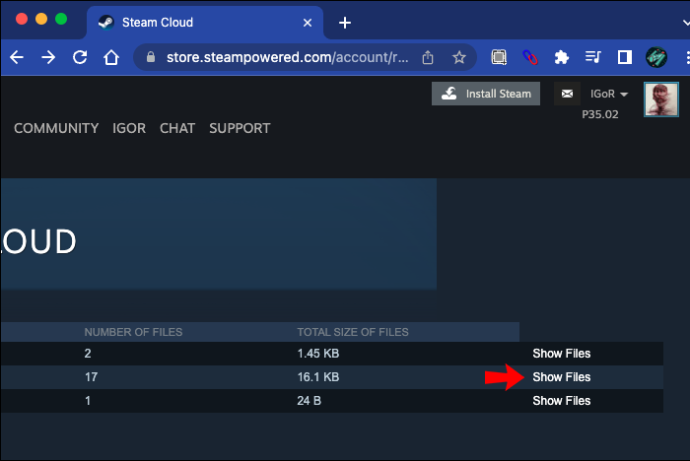690x461 pixels.
Task: Open the IGOR profile menu
Action: point(129,128)
